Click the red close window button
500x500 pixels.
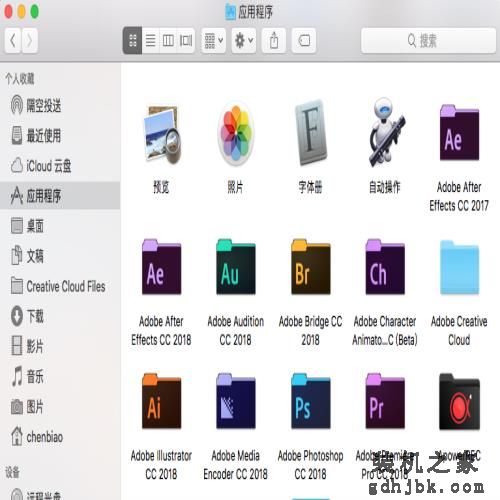point(8,11)
